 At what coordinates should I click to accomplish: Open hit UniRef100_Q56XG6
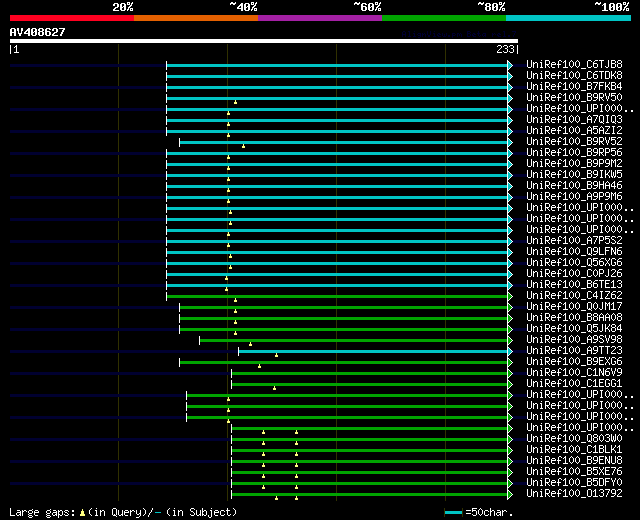(574, 263)
